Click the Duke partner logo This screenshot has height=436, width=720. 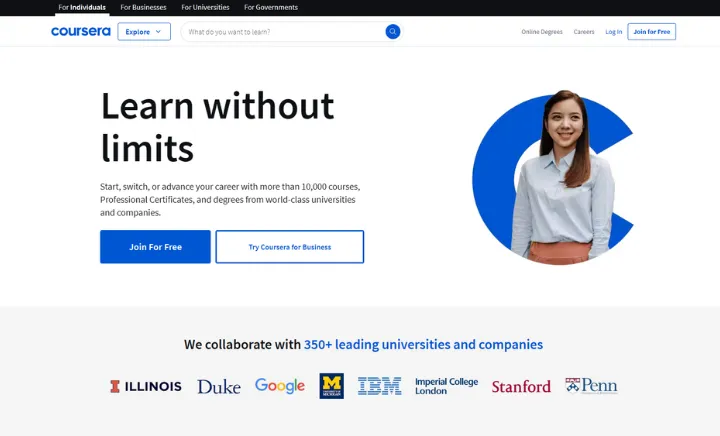pyautogui.click(x=219, y=386)
